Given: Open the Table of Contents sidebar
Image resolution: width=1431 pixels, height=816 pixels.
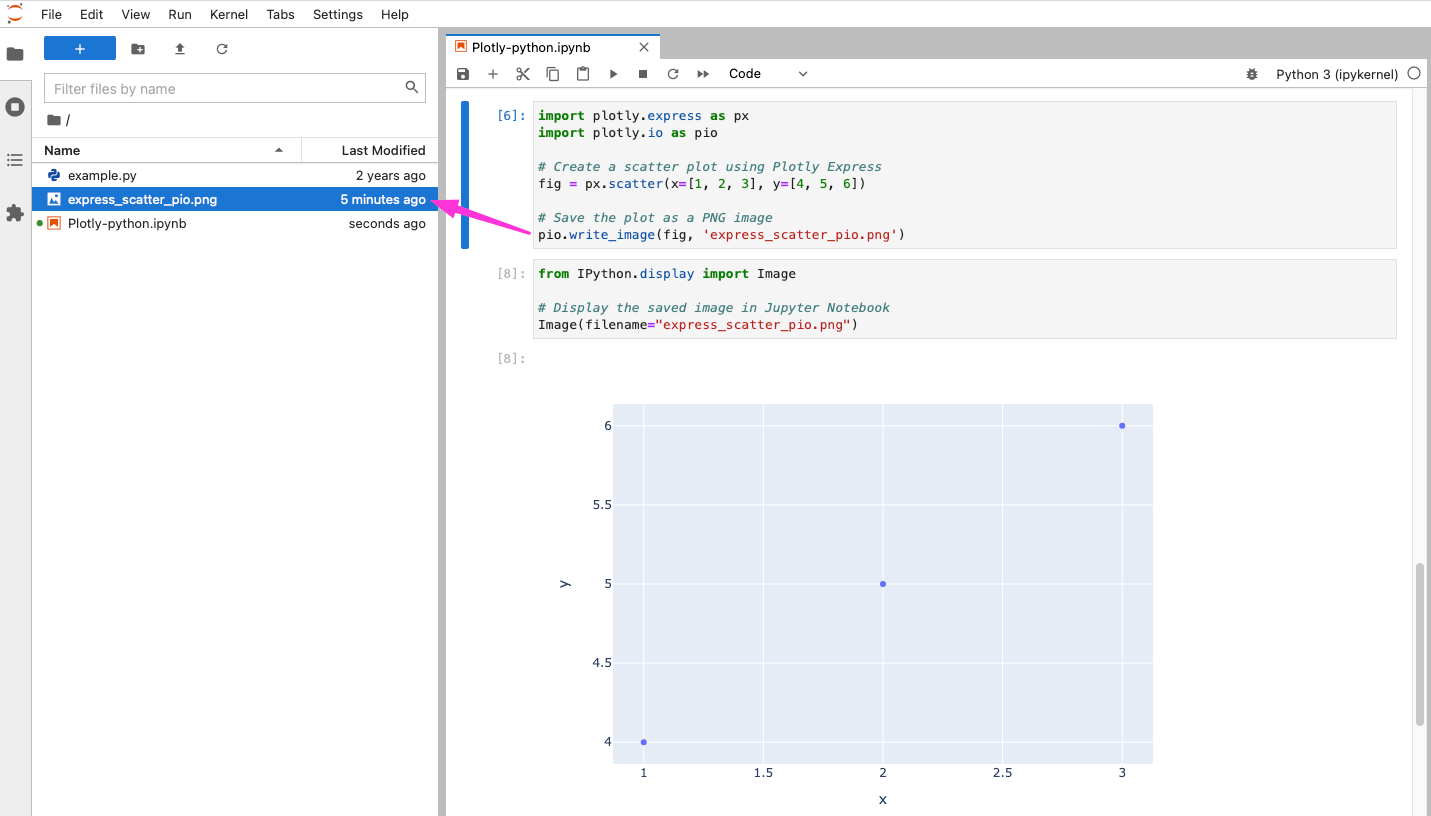Looking at the screenshot, I should click(x=15, y=160).
